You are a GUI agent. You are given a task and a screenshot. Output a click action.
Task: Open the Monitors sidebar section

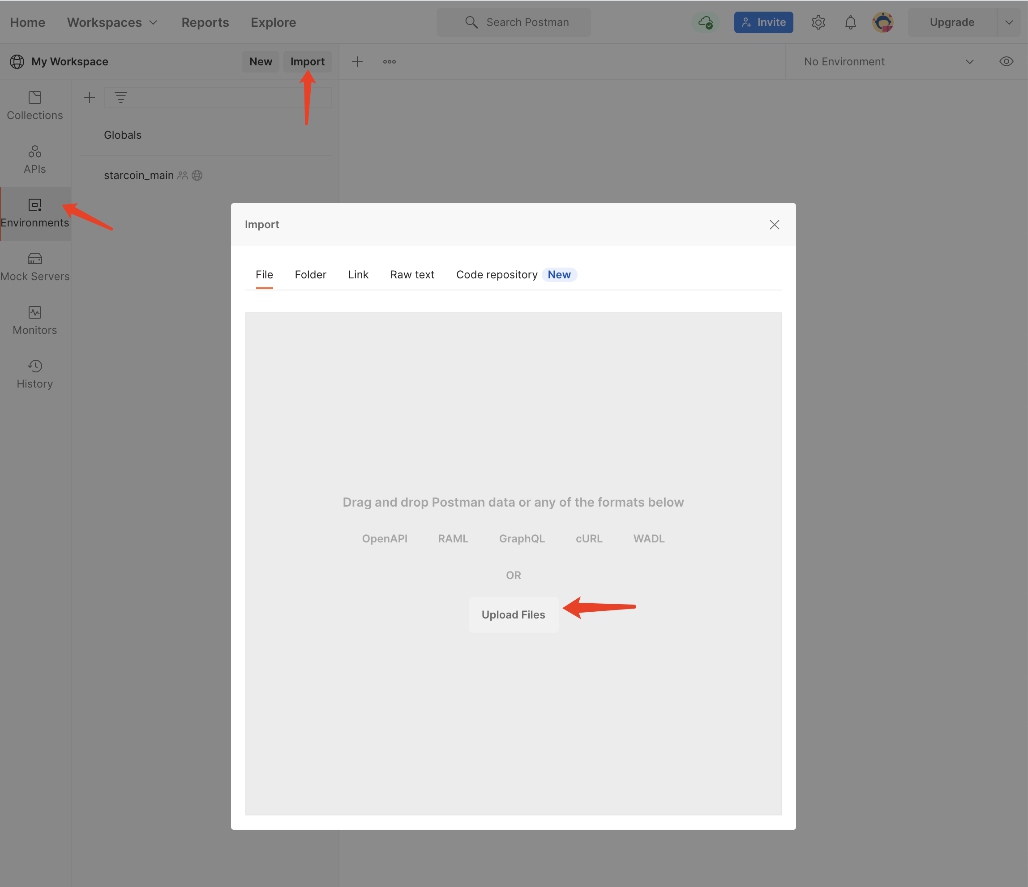35,320
